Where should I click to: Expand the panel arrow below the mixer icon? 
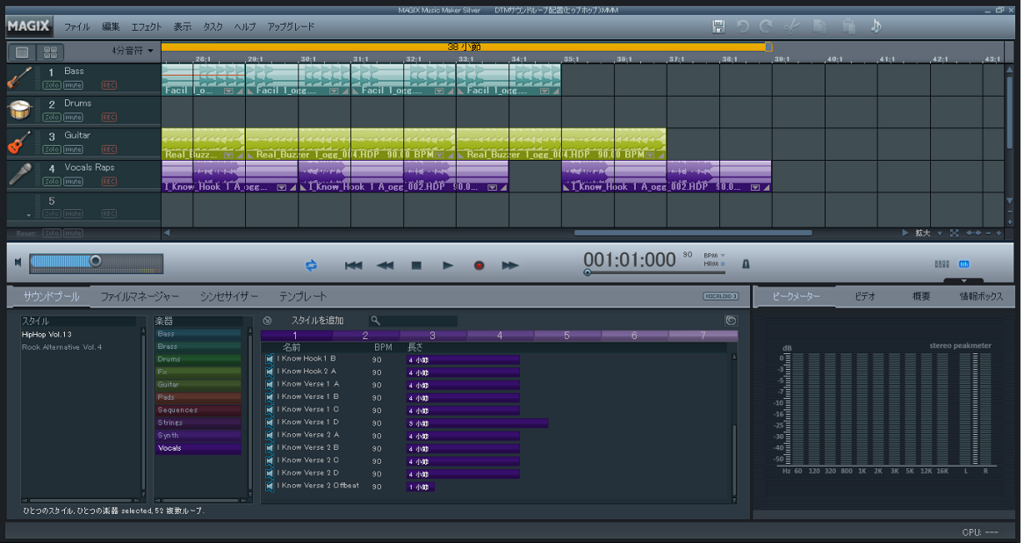point(964,281)
